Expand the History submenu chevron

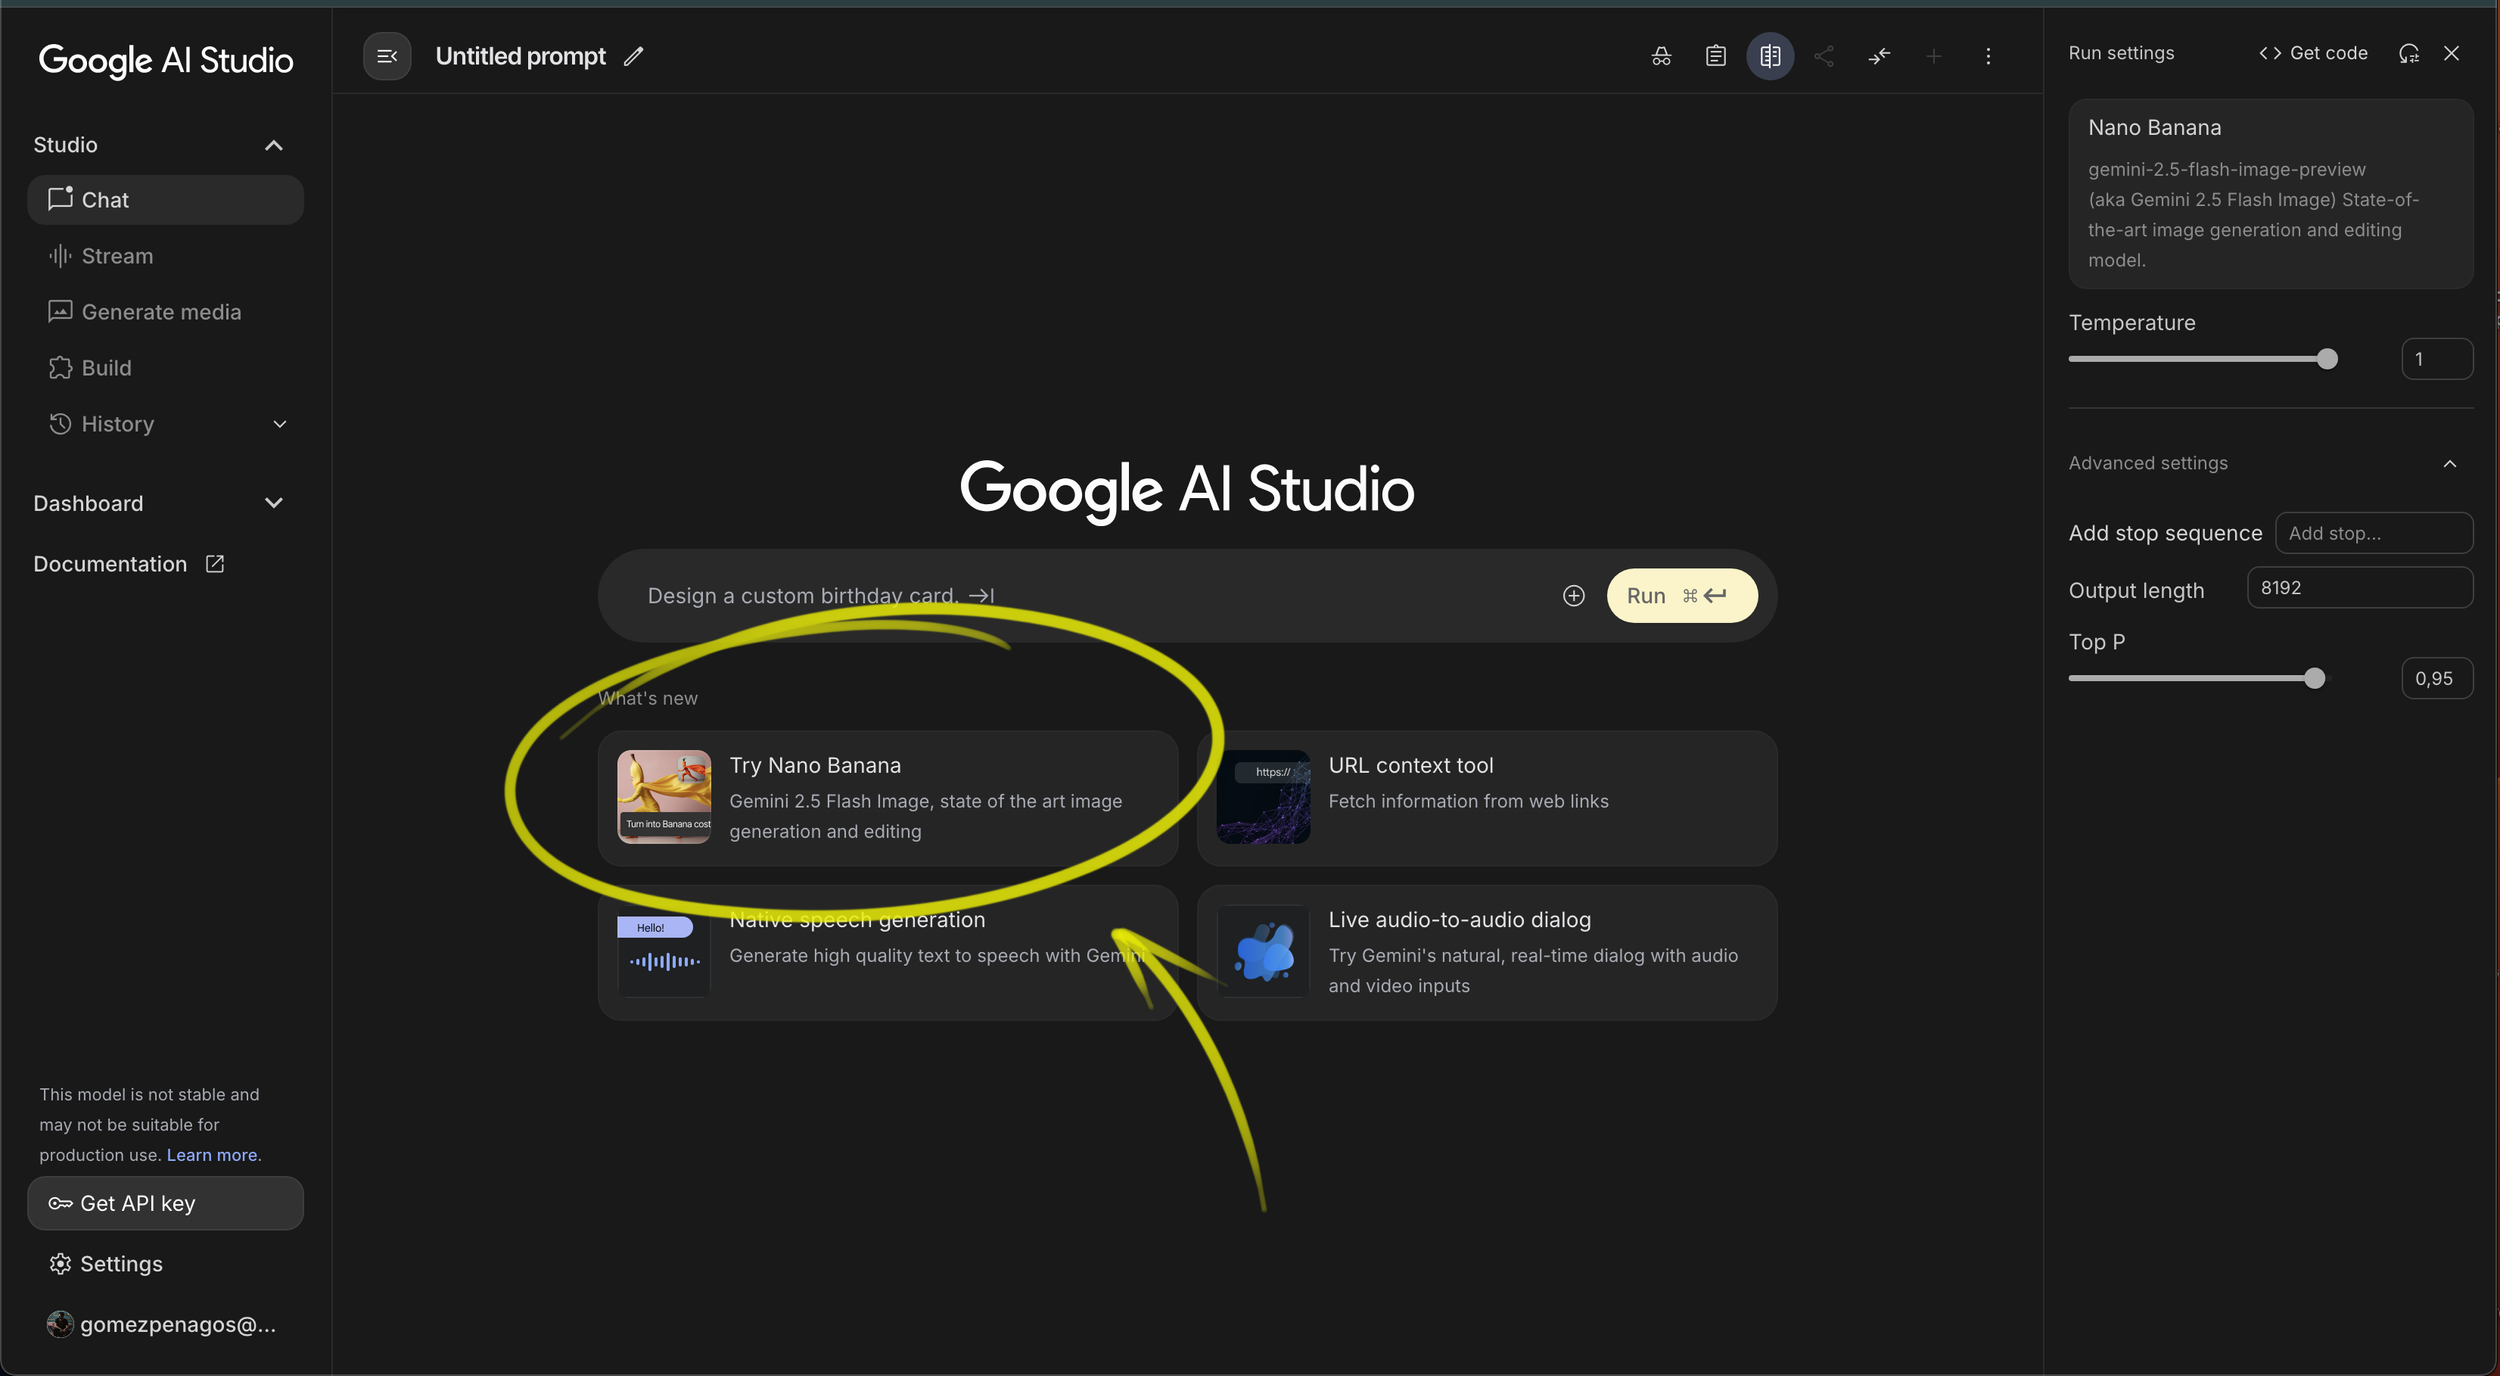280,424
